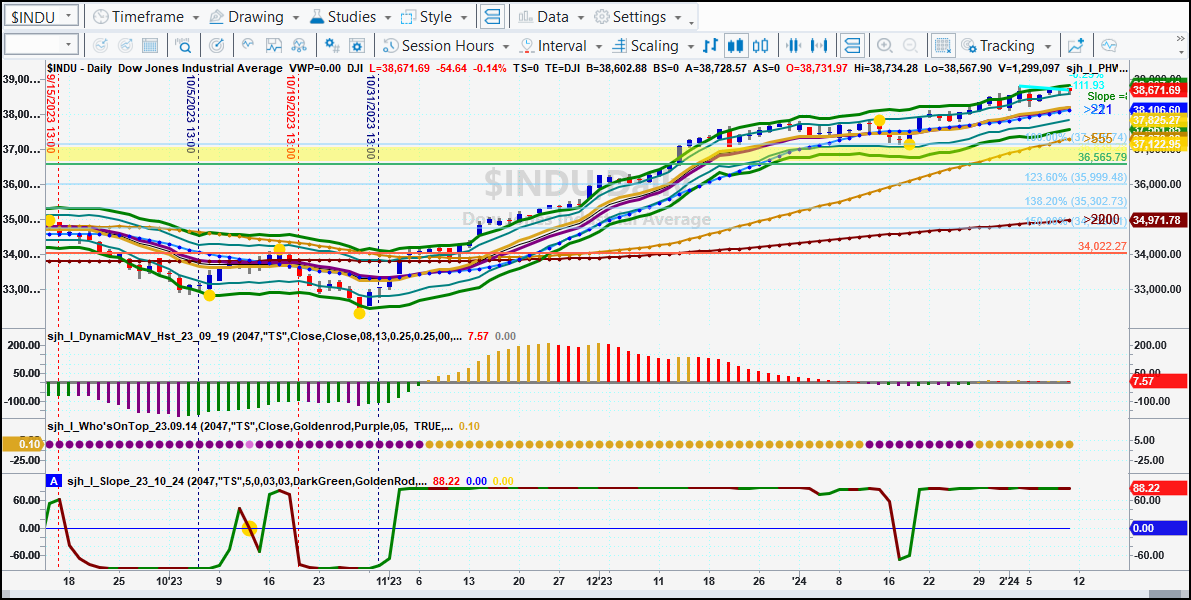Screen dimensions: 1191x600
Task: Click the gear with hash symbol icon
Action: 332,46
